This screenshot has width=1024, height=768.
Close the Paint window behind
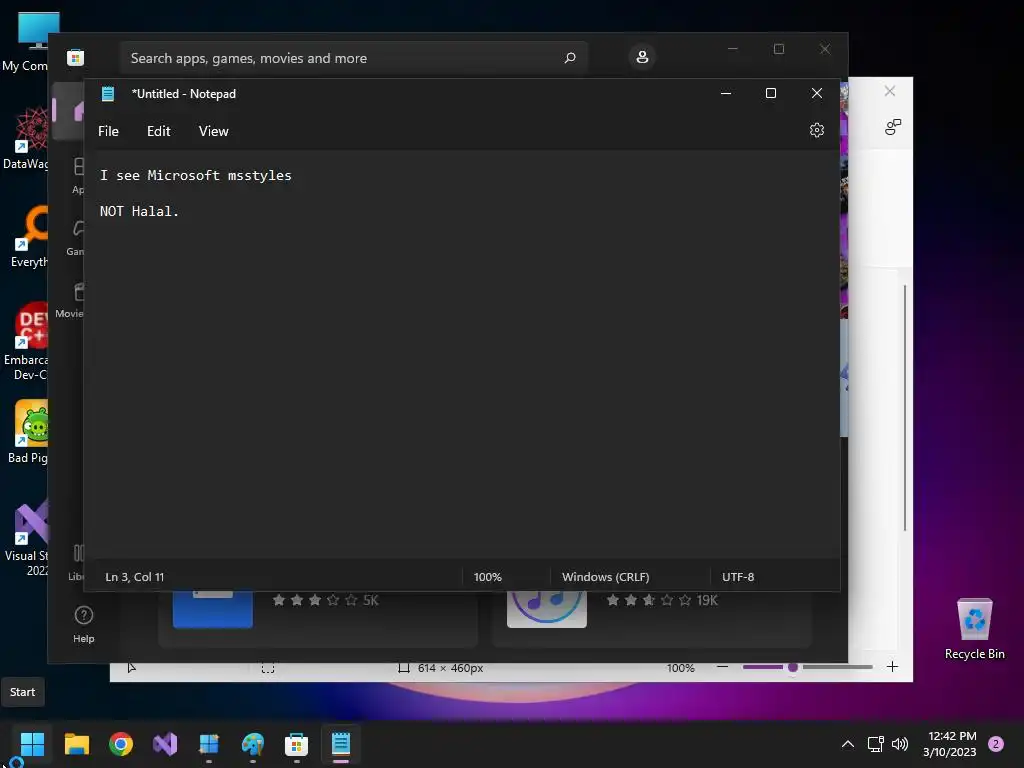tap(889, 91)
